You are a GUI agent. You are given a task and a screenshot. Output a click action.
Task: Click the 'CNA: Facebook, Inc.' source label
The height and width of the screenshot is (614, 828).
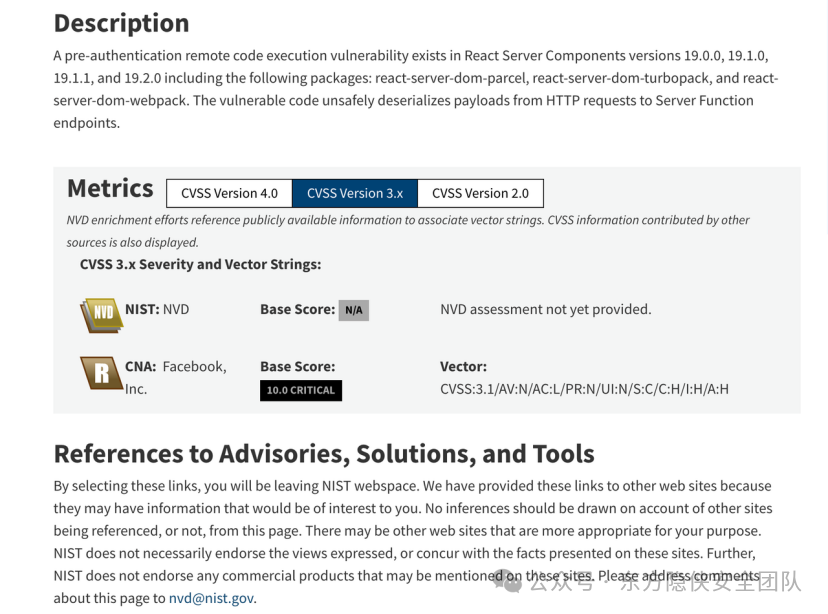click(x=176, y=377)
